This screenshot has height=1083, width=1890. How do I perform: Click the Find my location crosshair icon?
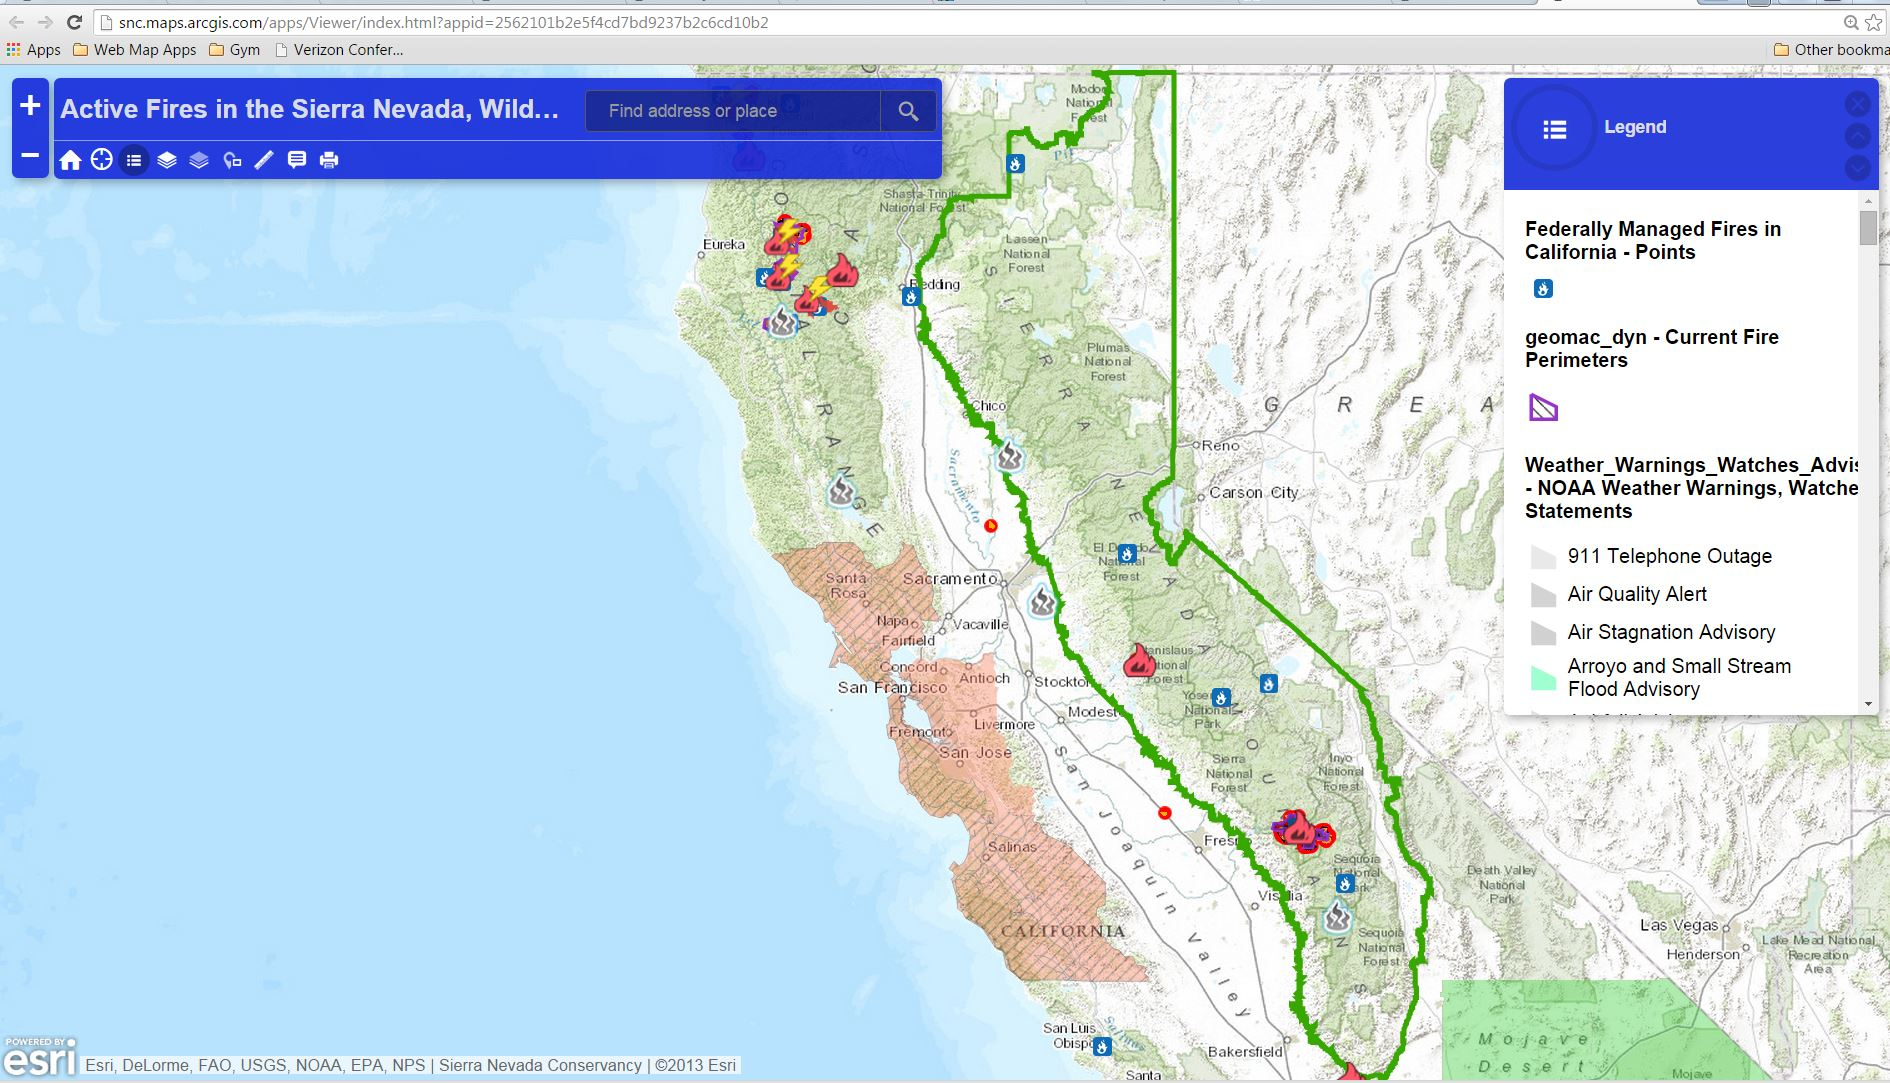click(102, 160)
